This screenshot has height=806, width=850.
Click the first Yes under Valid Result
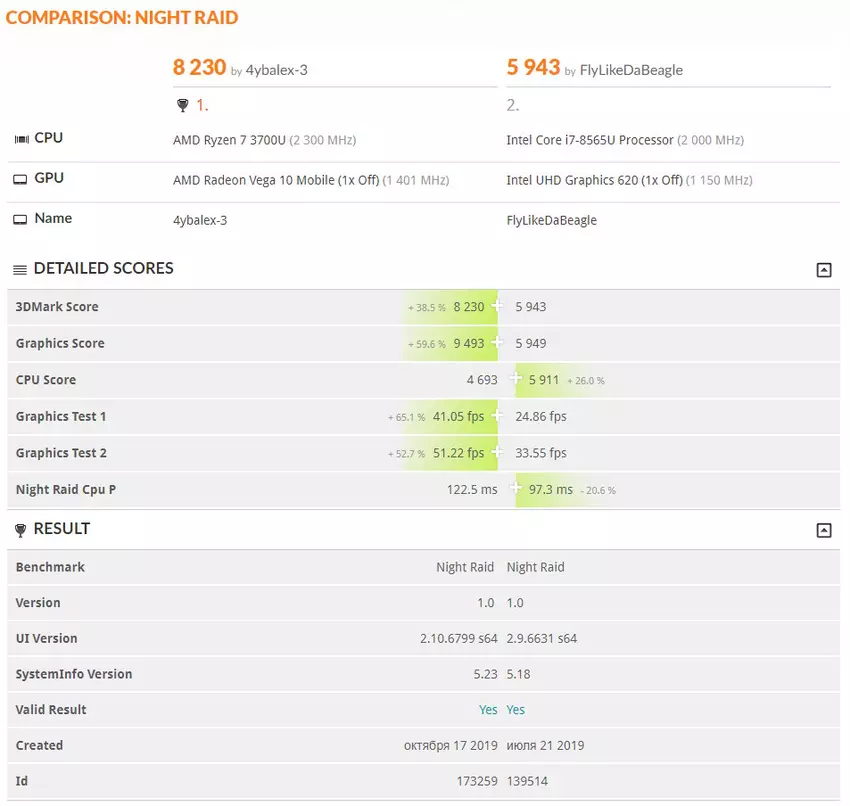(487, 710)
